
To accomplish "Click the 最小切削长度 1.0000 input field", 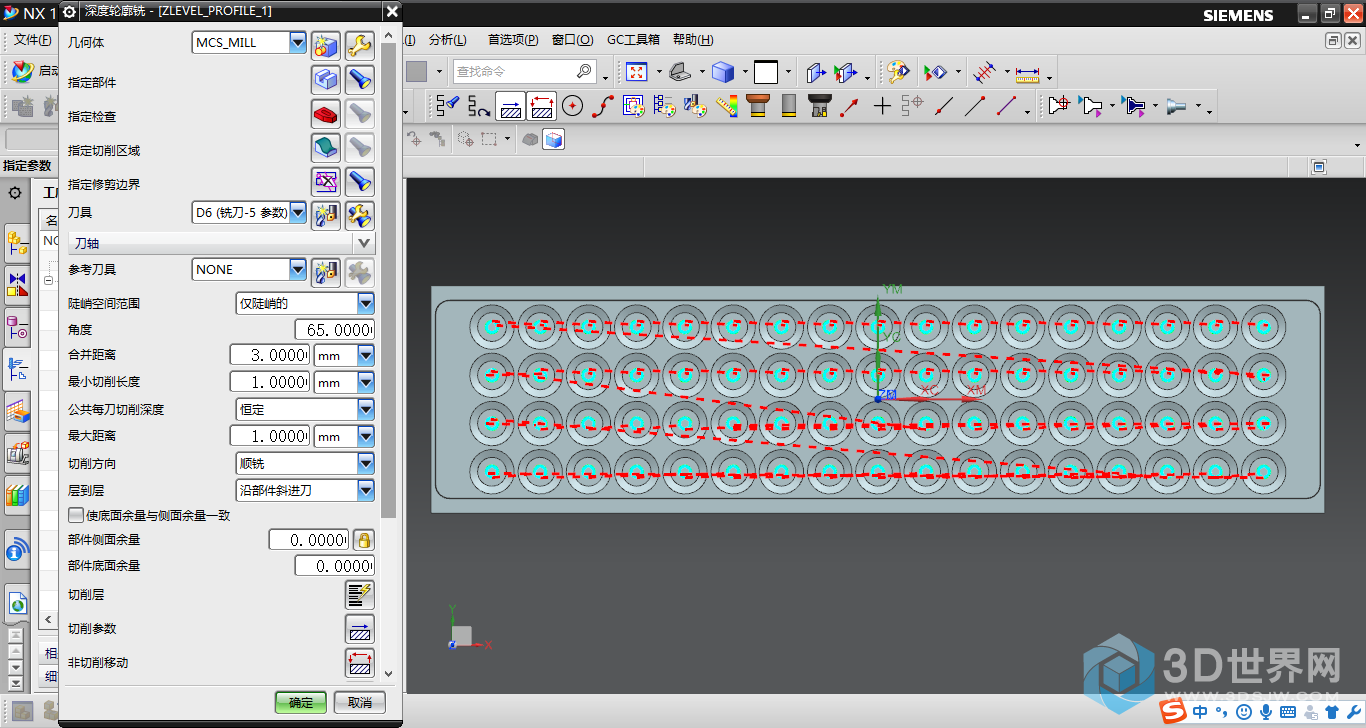I will click(x=270, y=382).
